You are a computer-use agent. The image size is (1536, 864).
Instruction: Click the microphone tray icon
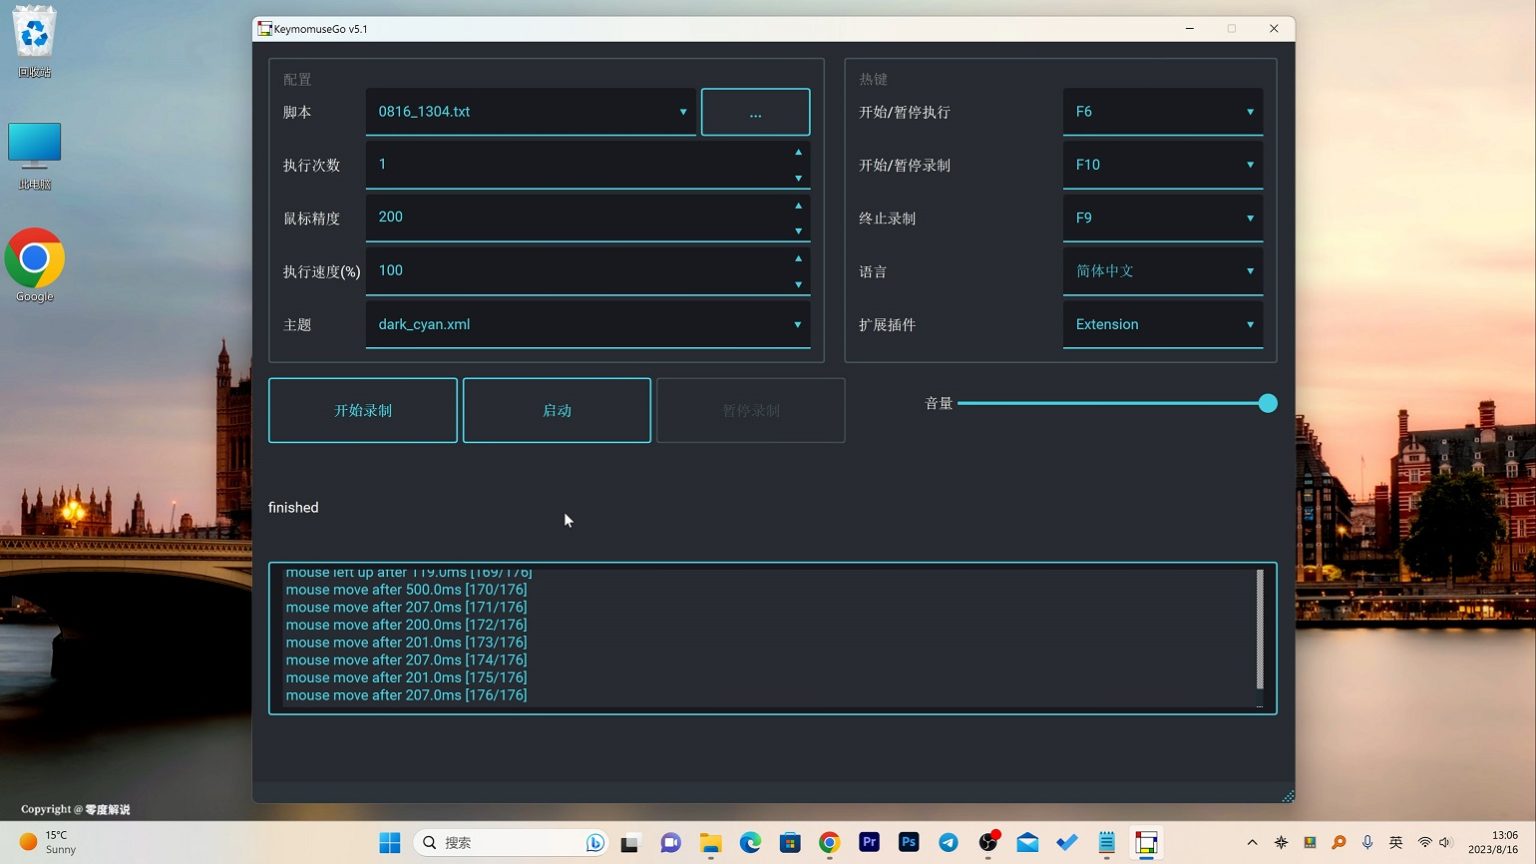tap(1367, 843)
